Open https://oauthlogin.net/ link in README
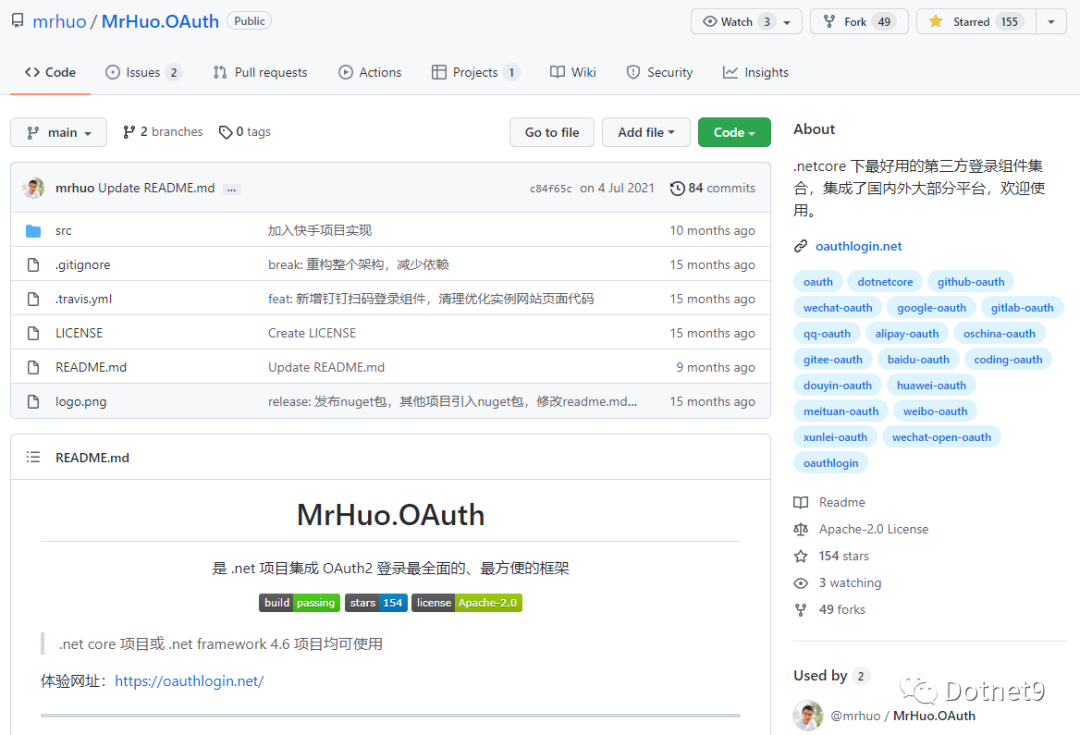 189,681
